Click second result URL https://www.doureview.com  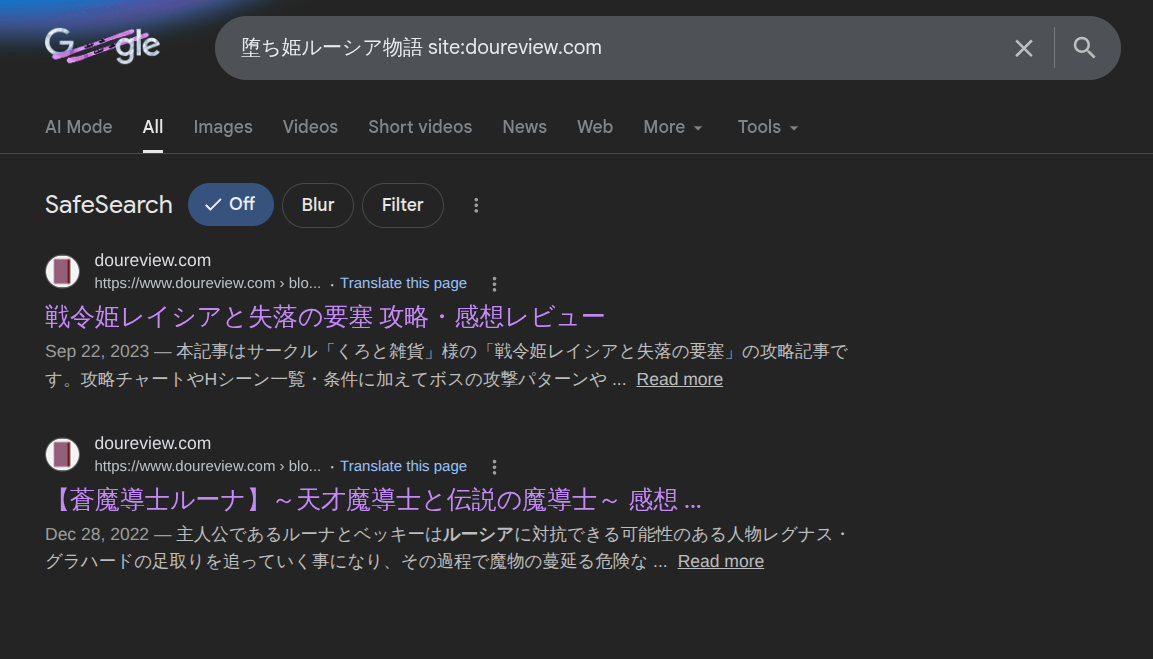[x=207, y=466]
